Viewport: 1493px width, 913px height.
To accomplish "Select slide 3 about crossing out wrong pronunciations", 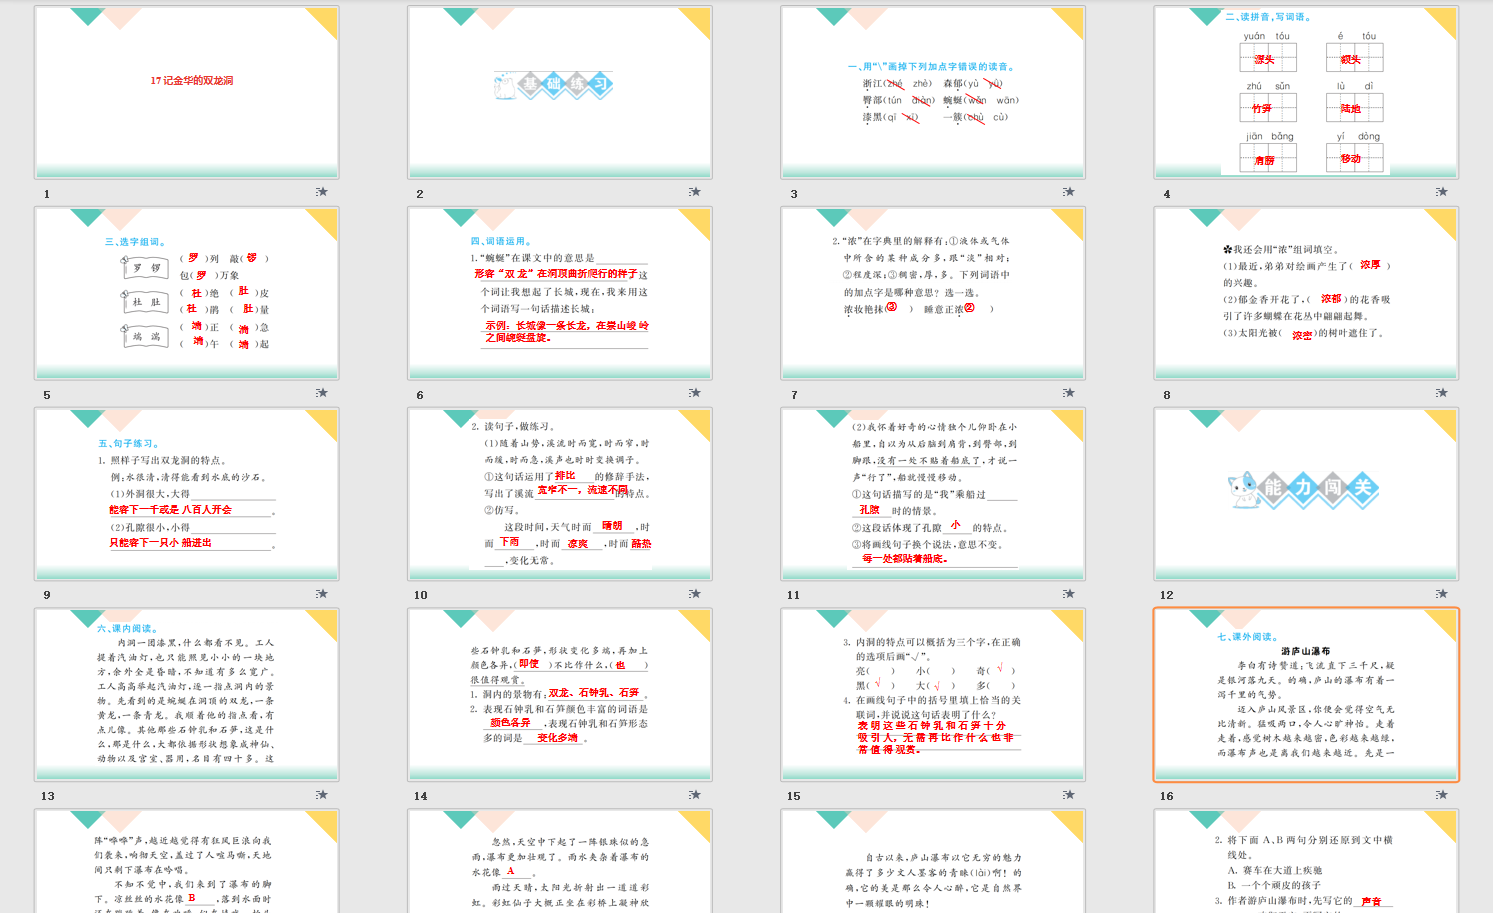I will (933, 92).
